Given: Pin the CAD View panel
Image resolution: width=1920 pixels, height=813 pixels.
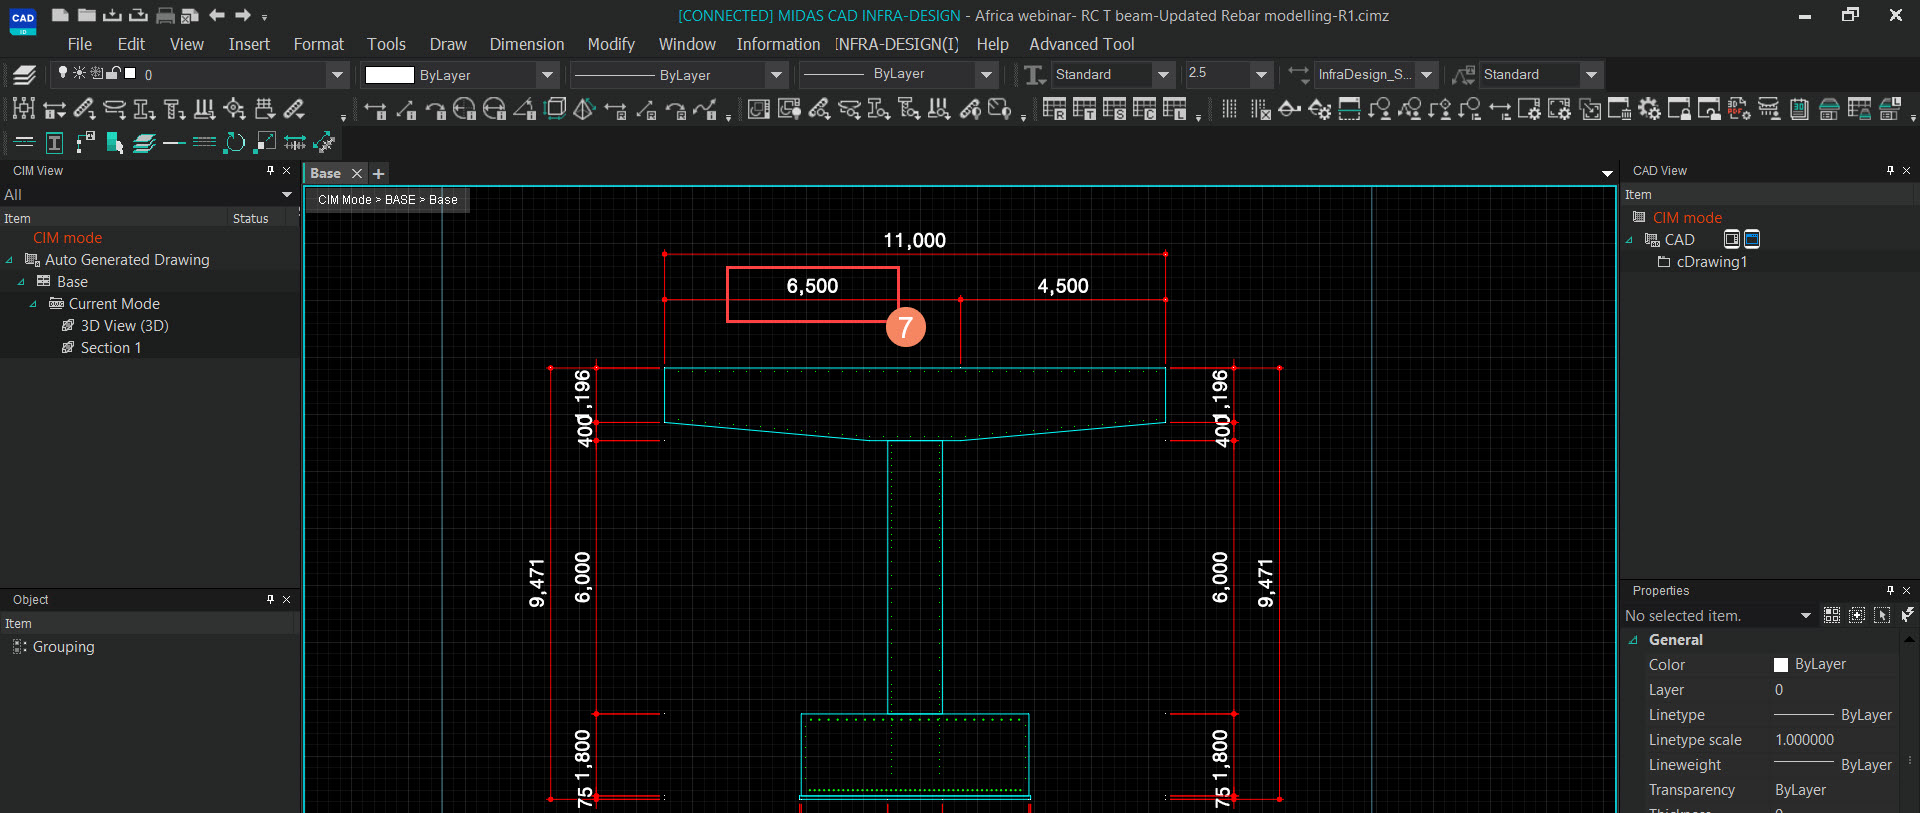Looking at the screenshot, I should point(1890,171).
